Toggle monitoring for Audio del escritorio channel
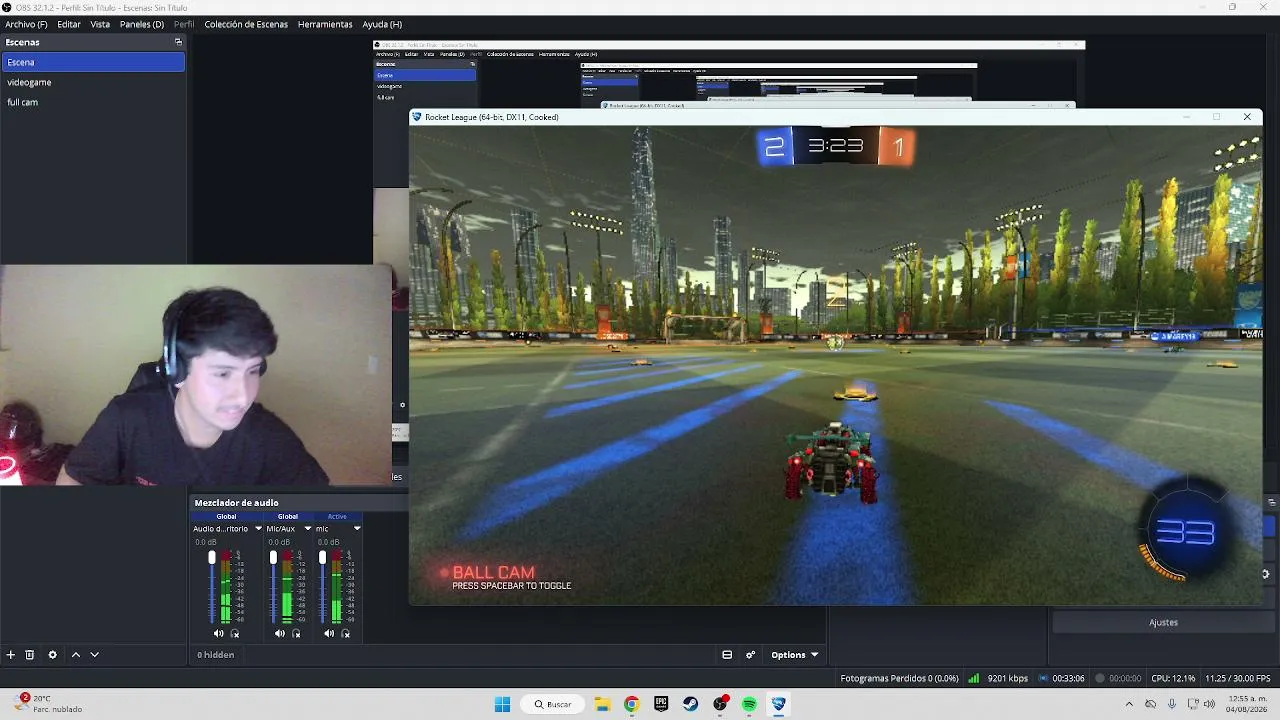This screenshot has width=1280, height=720. pyautogui.click(x=235, y=633)
